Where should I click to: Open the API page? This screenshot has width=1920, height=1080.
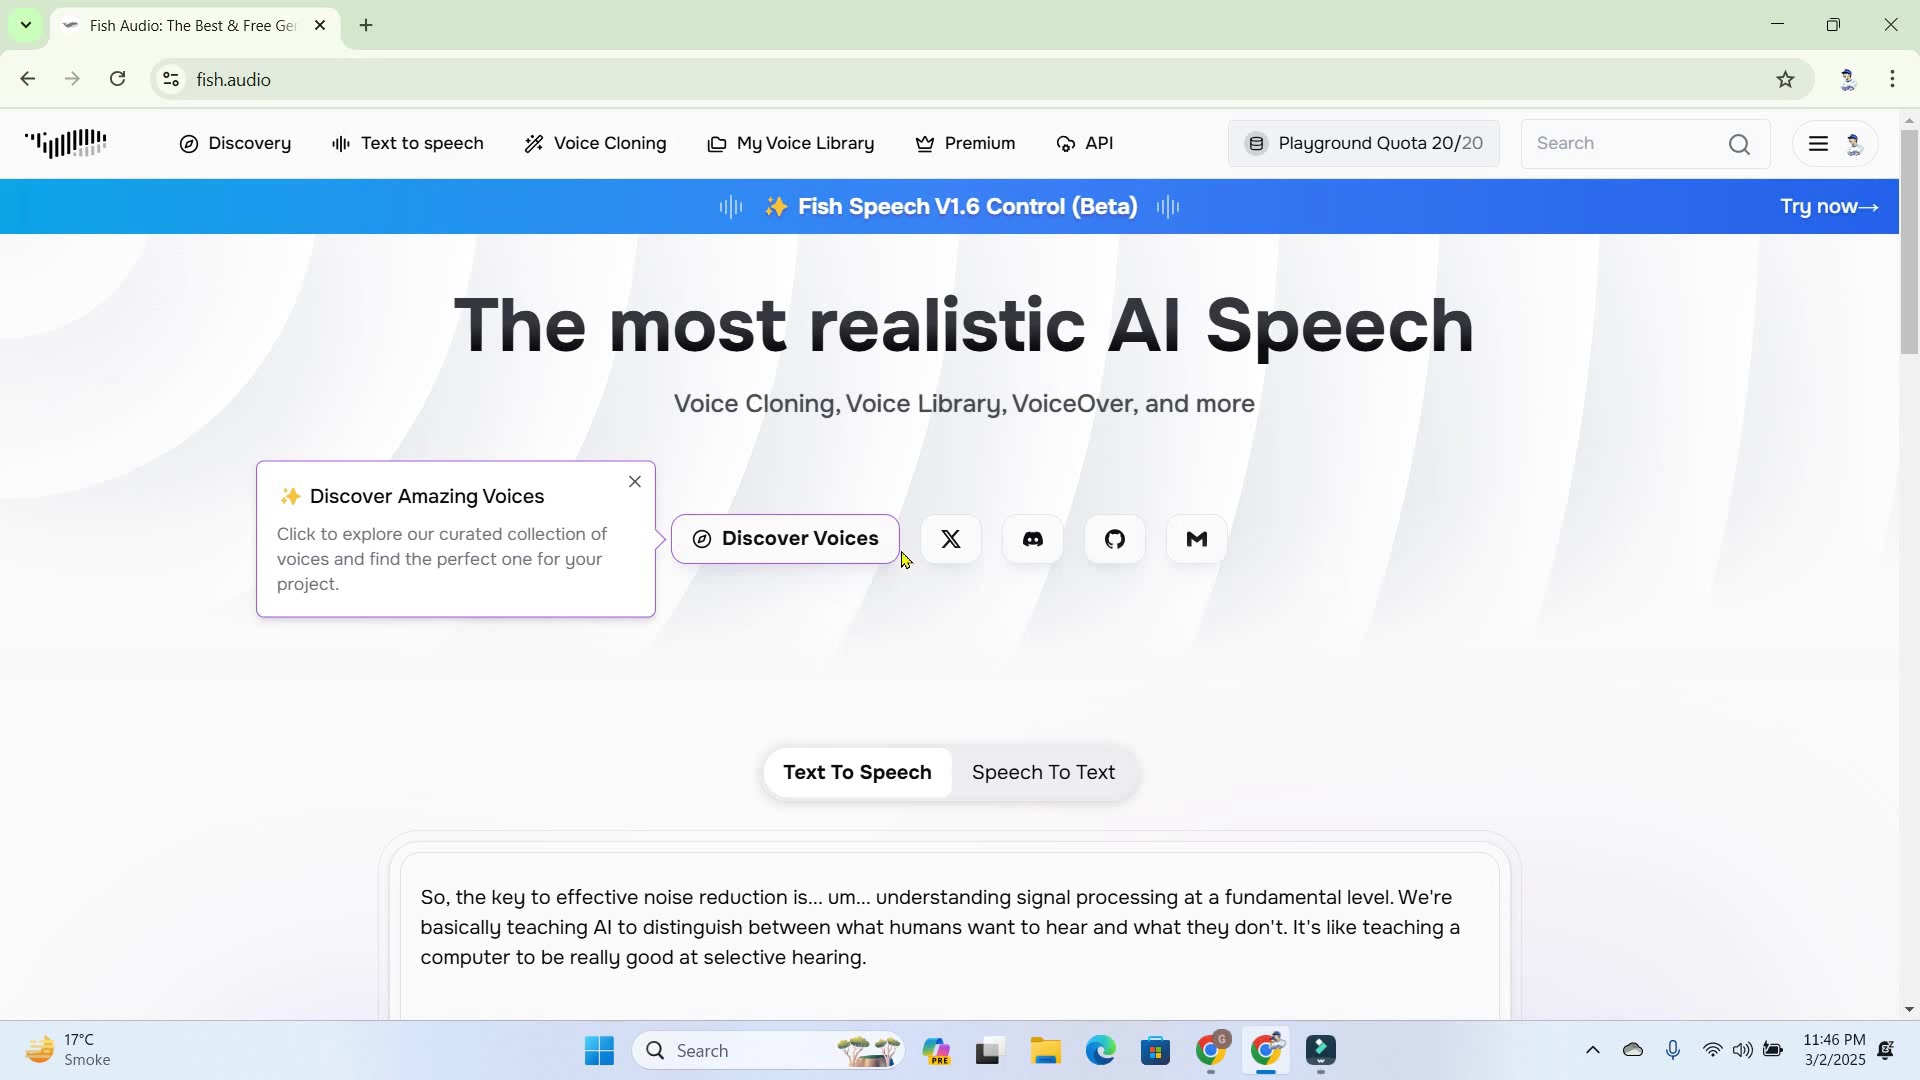(x=1085, y=144)
